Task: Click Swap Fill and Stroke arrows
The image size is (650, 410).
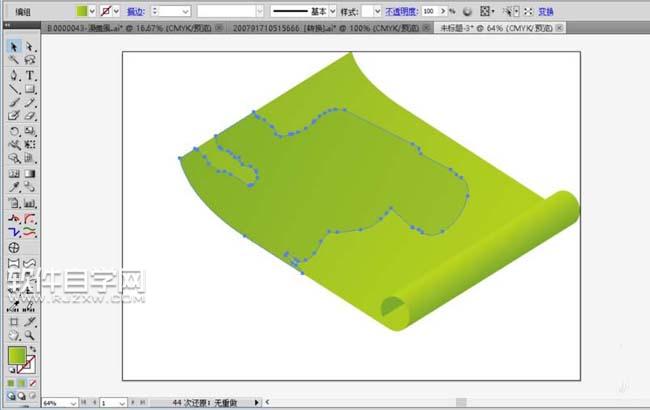Action: point(33,349)
